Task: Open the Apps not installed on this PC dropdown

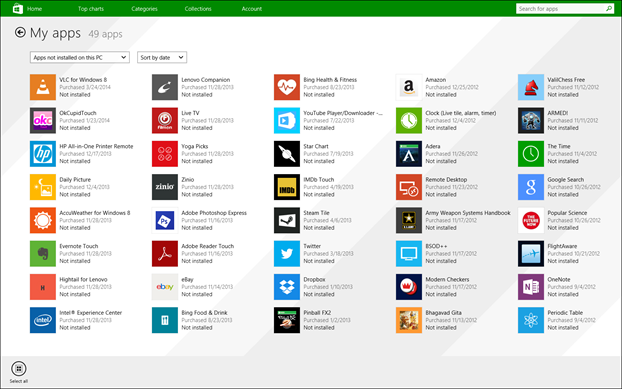Action: pyautogui.click(x=80, y=57)
